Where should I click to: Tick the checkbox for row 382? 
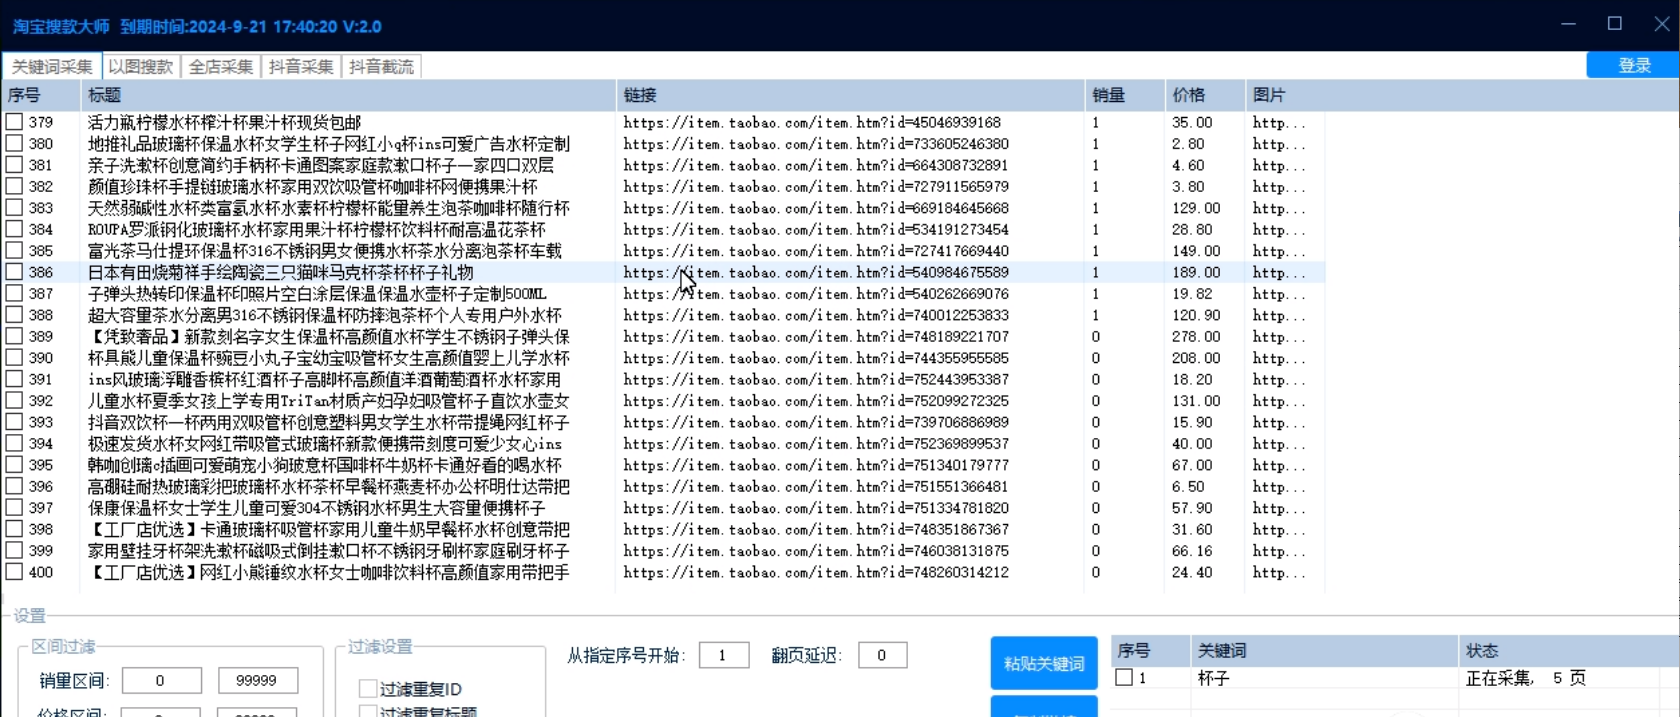coord(14,186)
